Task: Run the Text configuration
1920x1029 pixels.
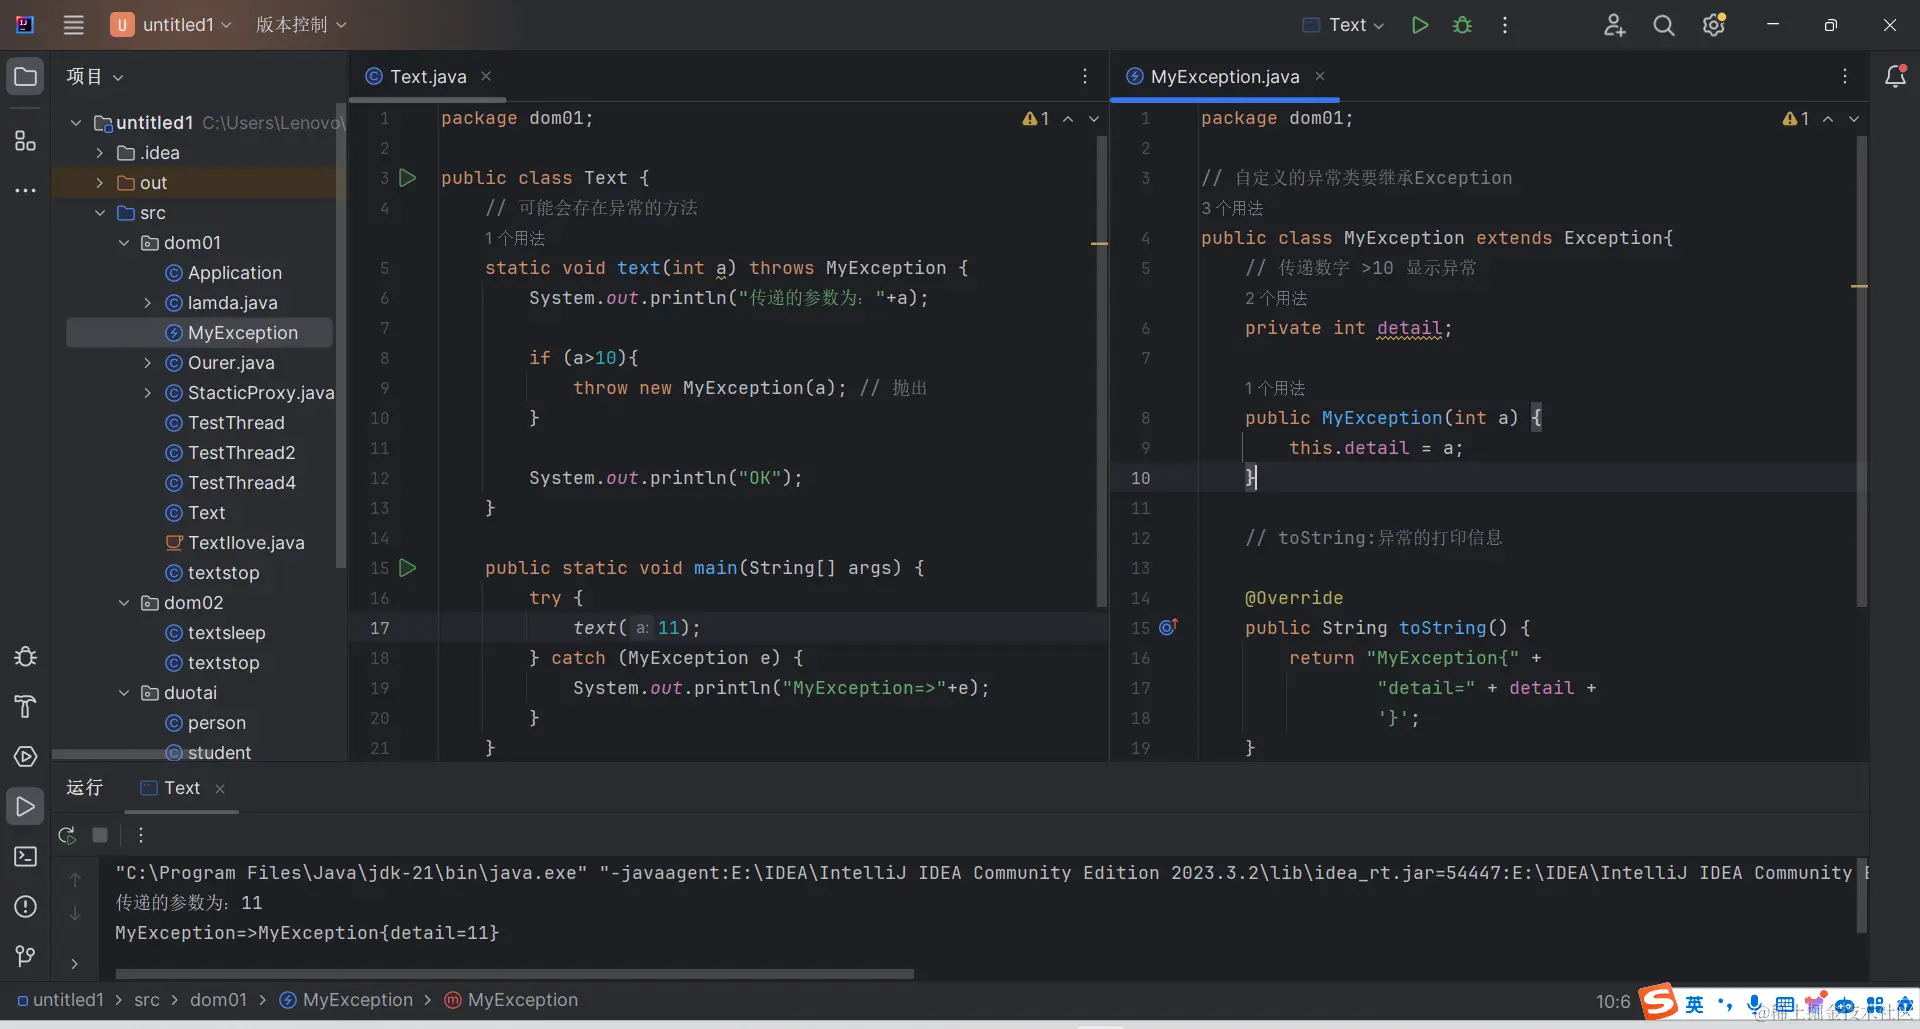Action: [x=1419, y=25]
